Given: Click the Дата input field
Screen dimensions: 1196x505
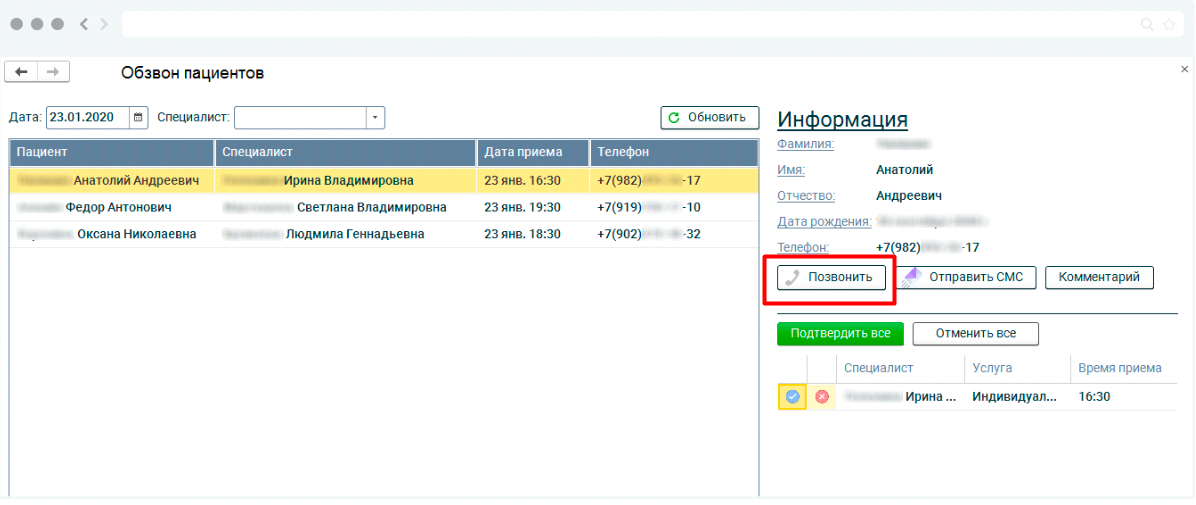Looking at the screenshot, I should coord(88,118).
